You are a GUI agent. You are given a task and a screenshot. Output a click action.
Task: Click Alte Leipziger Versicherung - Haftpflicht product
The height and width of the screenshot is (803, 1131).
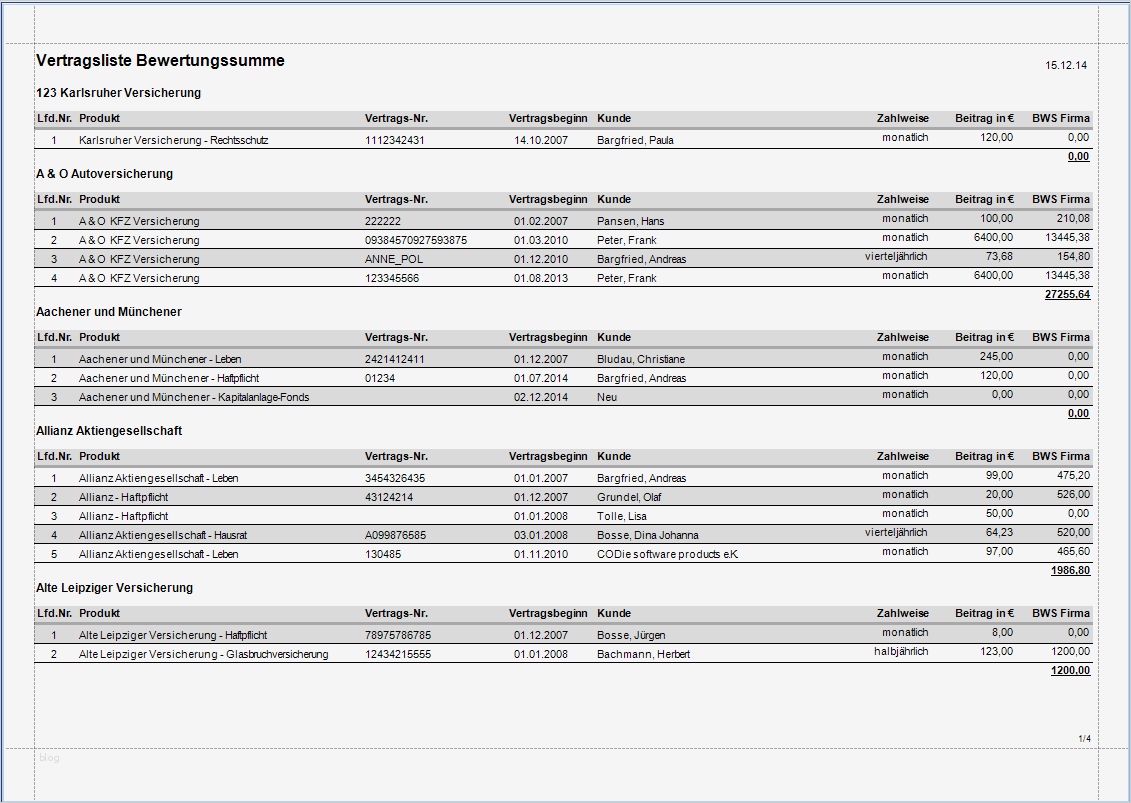173,635
